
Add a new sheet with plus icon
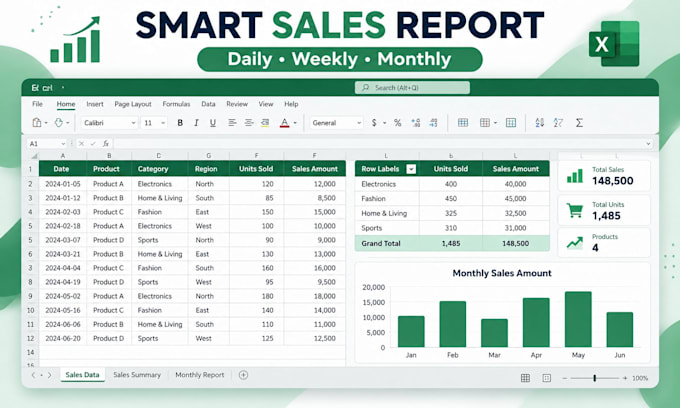pos(243,375)
